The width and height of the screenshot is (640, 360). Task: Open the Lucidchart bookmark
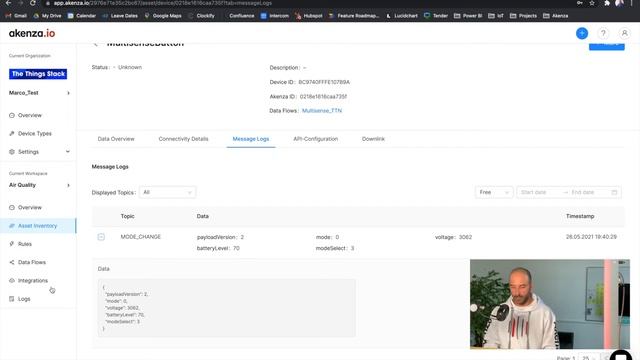coord(402,16)
